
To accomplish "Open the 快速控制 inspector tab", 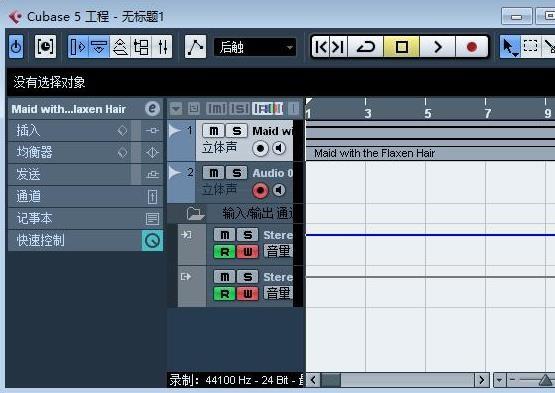I will [x=85, y=240].
